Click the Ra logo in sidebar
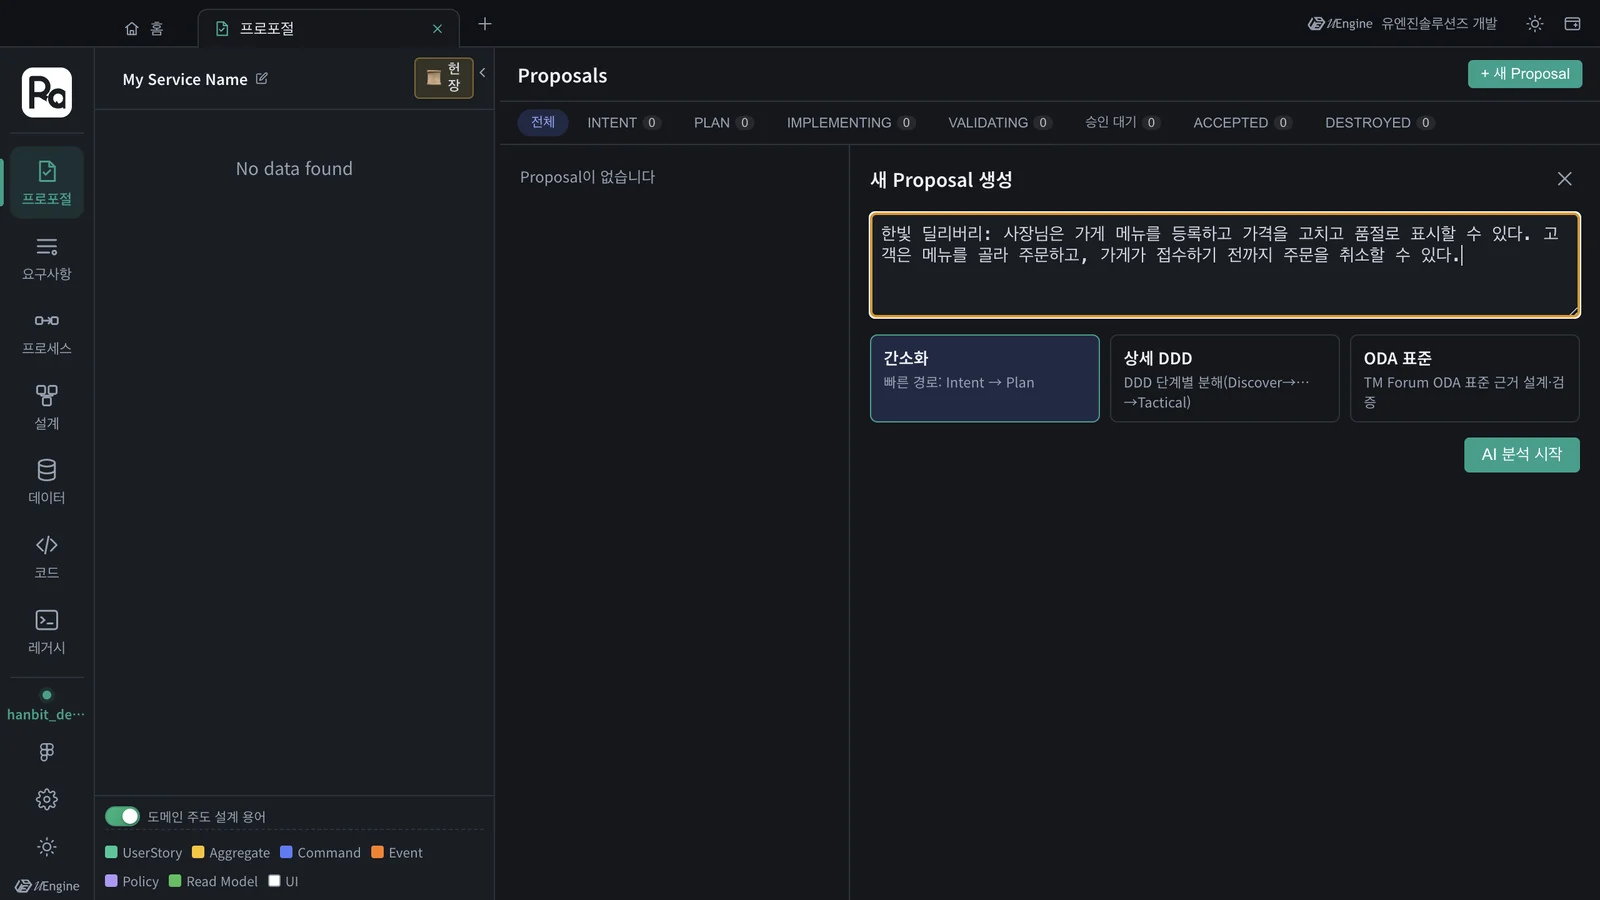 47,93
